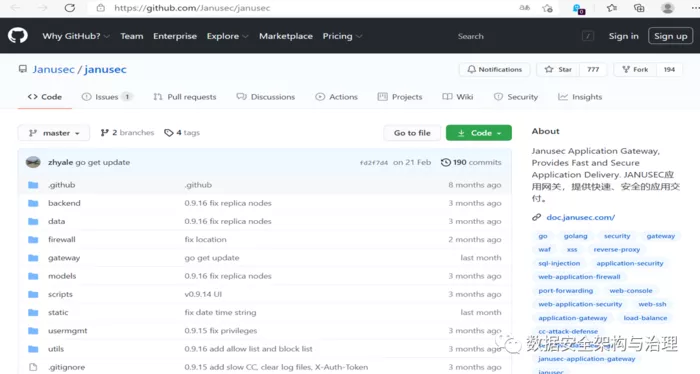Viewport: 700px width, 374px height.
Task: Open the browser settings ellipsis menu
Action: pyautogui.click(x=695, y=8)
